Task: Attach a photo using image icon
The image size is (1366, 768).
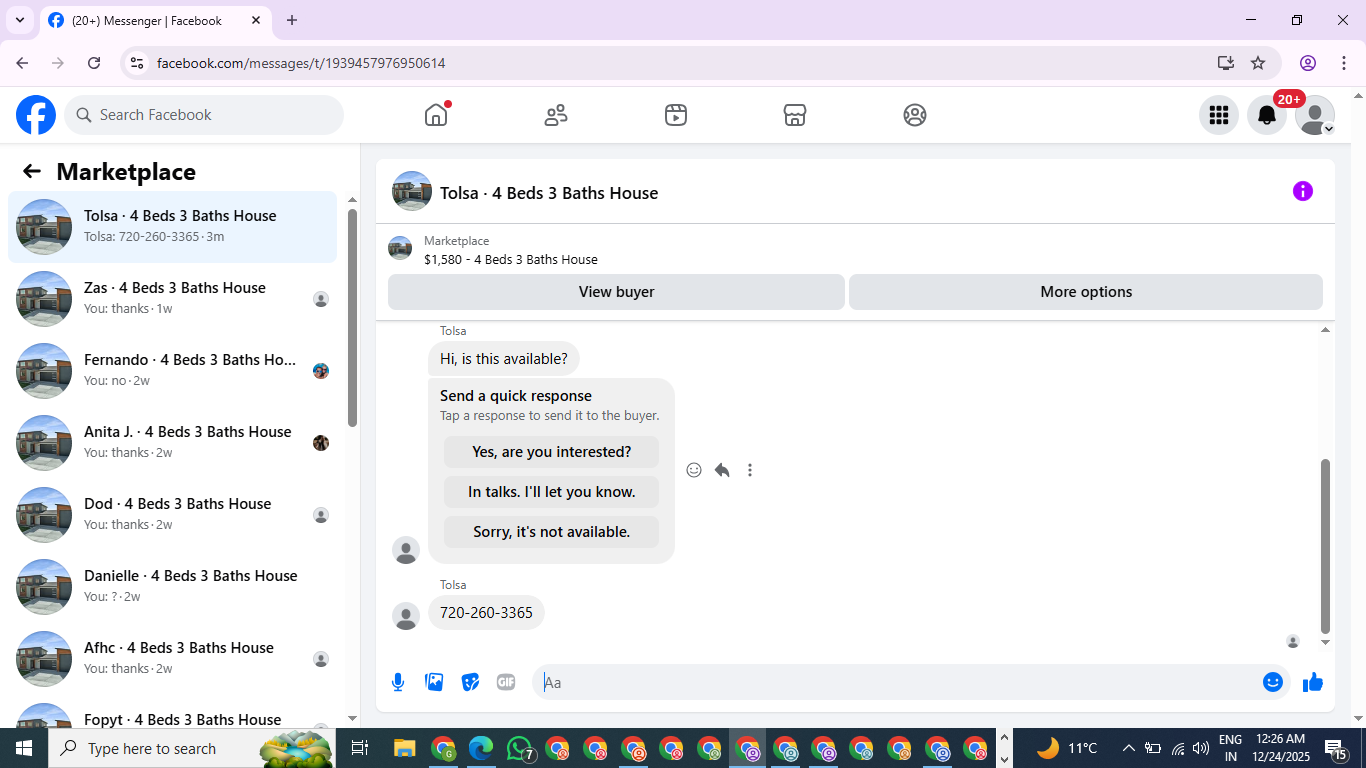Action: (434, 682)
